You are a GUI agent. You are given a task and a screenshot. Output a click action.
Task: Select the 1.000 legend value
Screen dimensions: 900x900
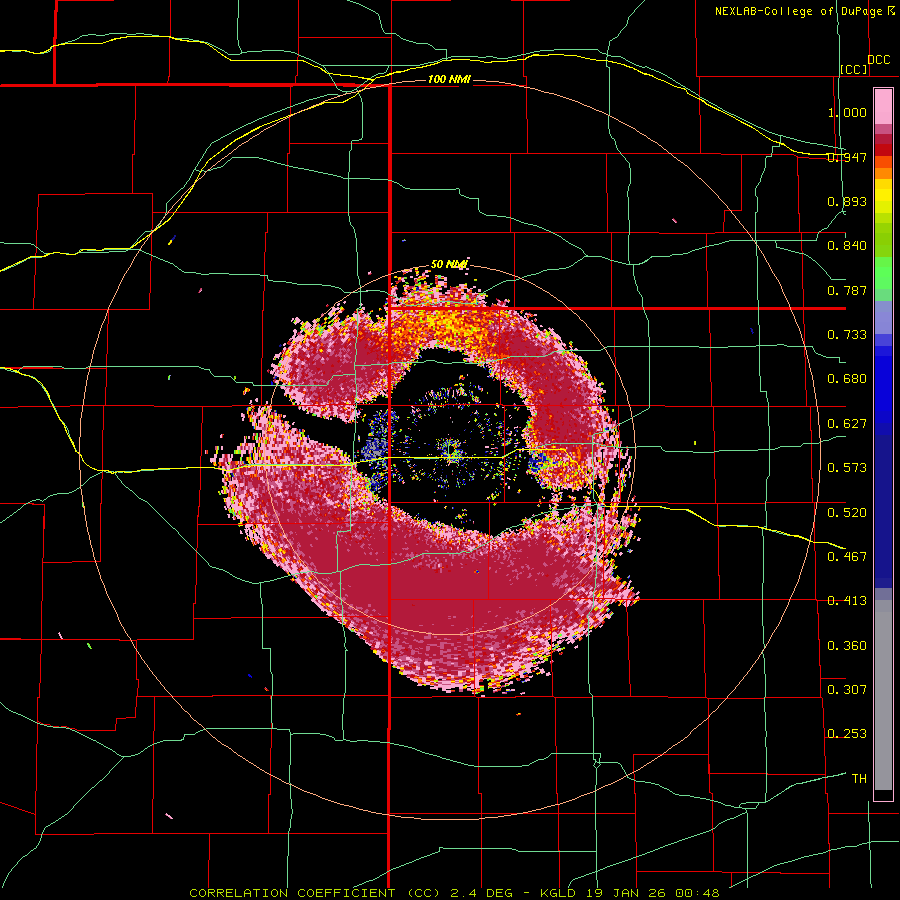coord(847,112)
